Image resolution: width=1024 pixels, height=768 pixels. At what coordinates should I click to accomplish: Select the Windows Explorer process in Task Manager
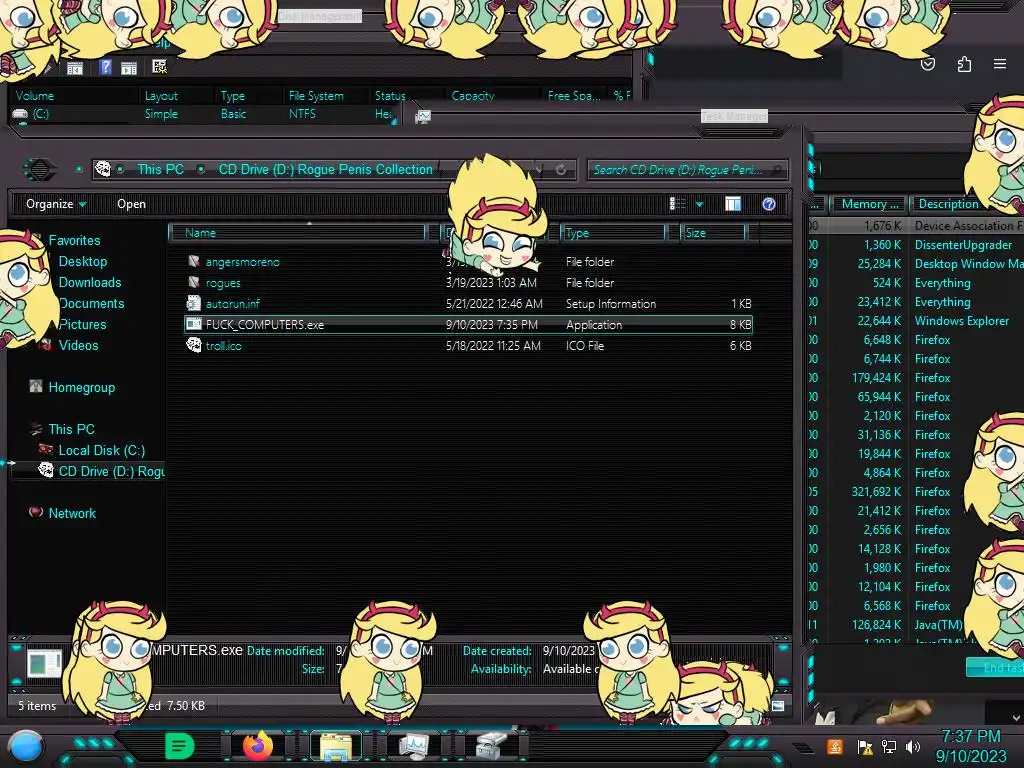point(916,321)
